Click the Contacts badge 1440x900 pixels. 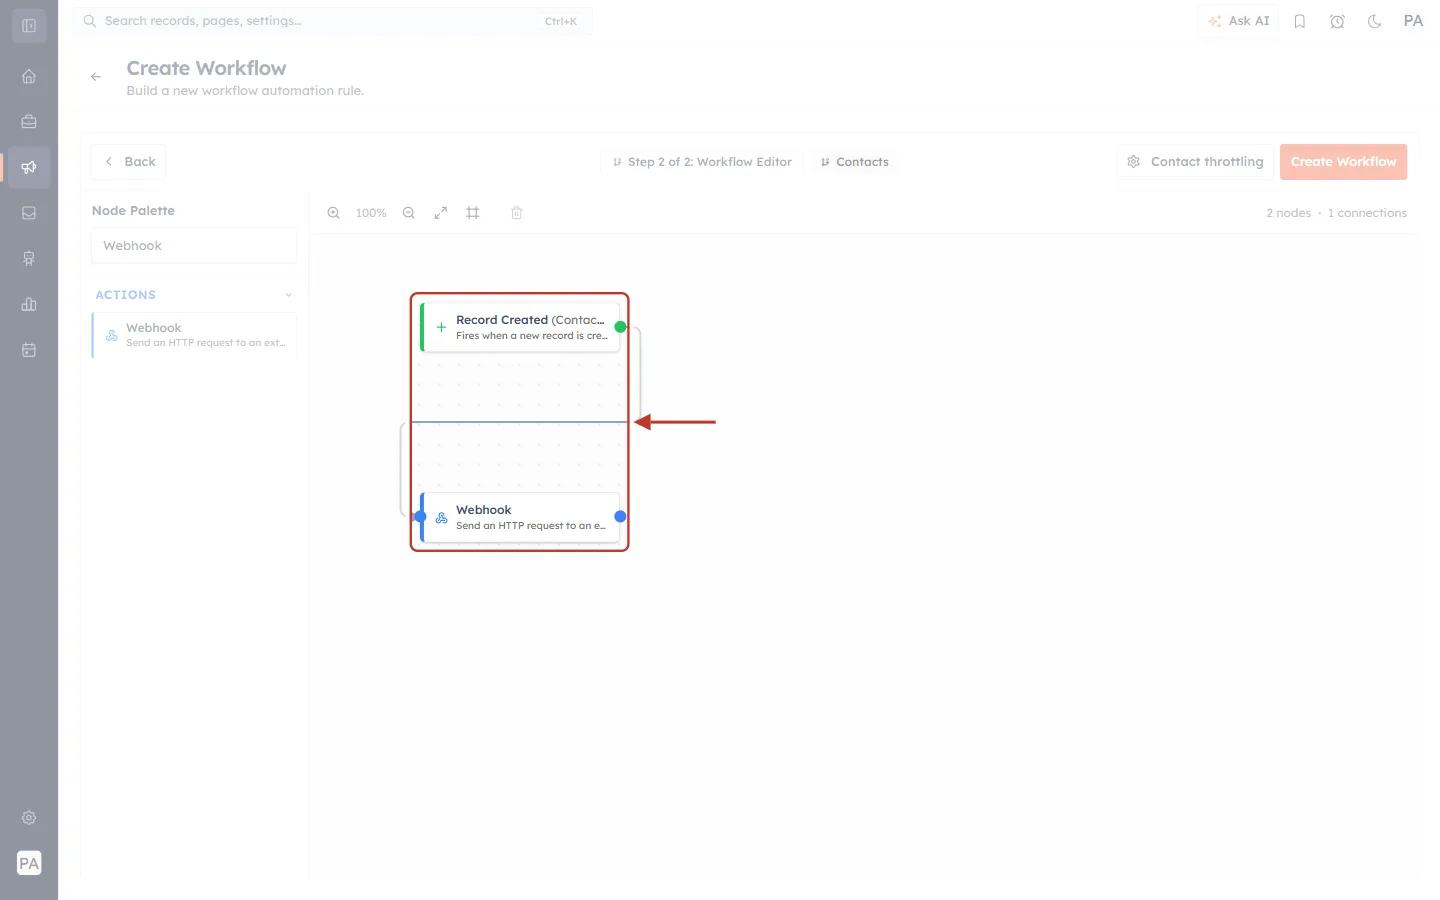(855, 162)
